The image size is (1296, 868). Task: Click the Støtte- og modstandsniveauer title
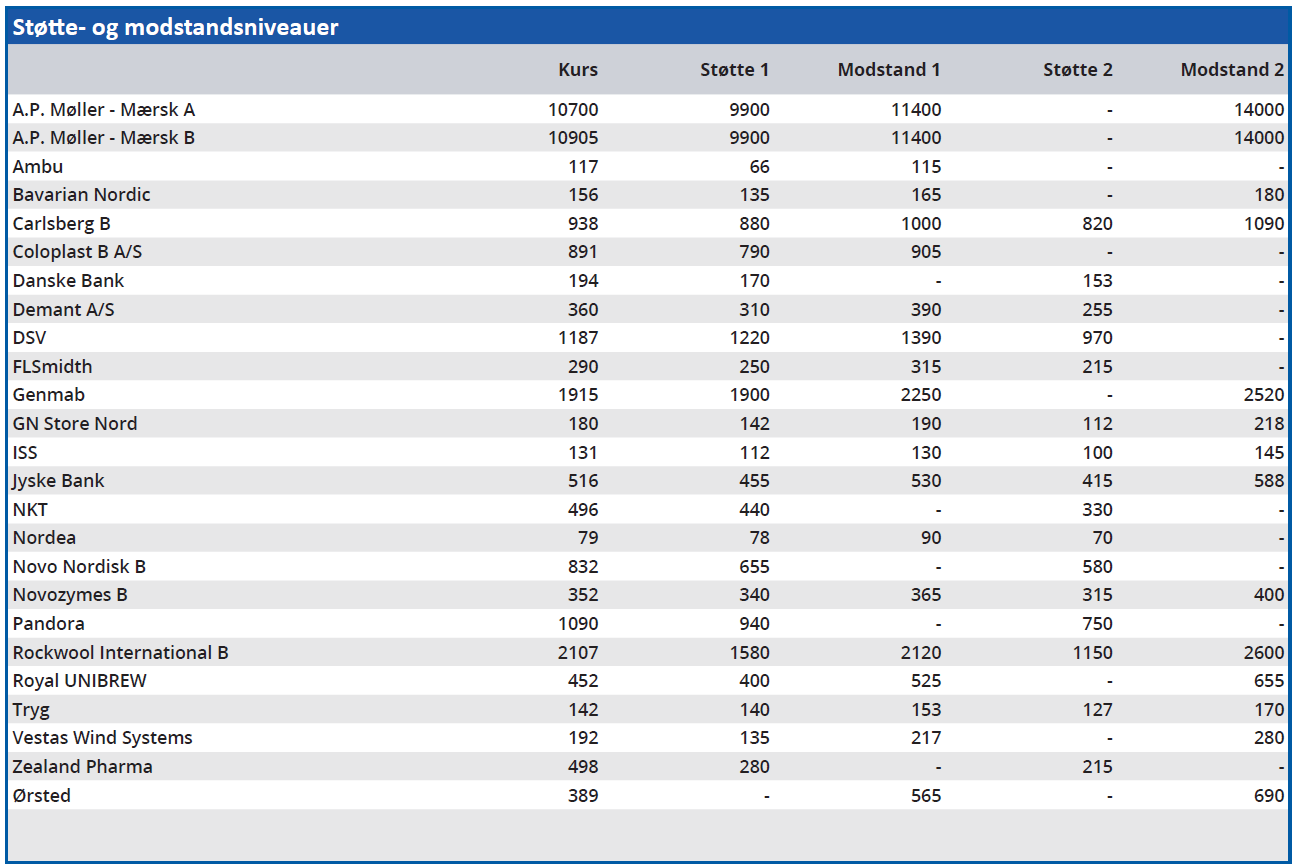(x=175, y=27)
